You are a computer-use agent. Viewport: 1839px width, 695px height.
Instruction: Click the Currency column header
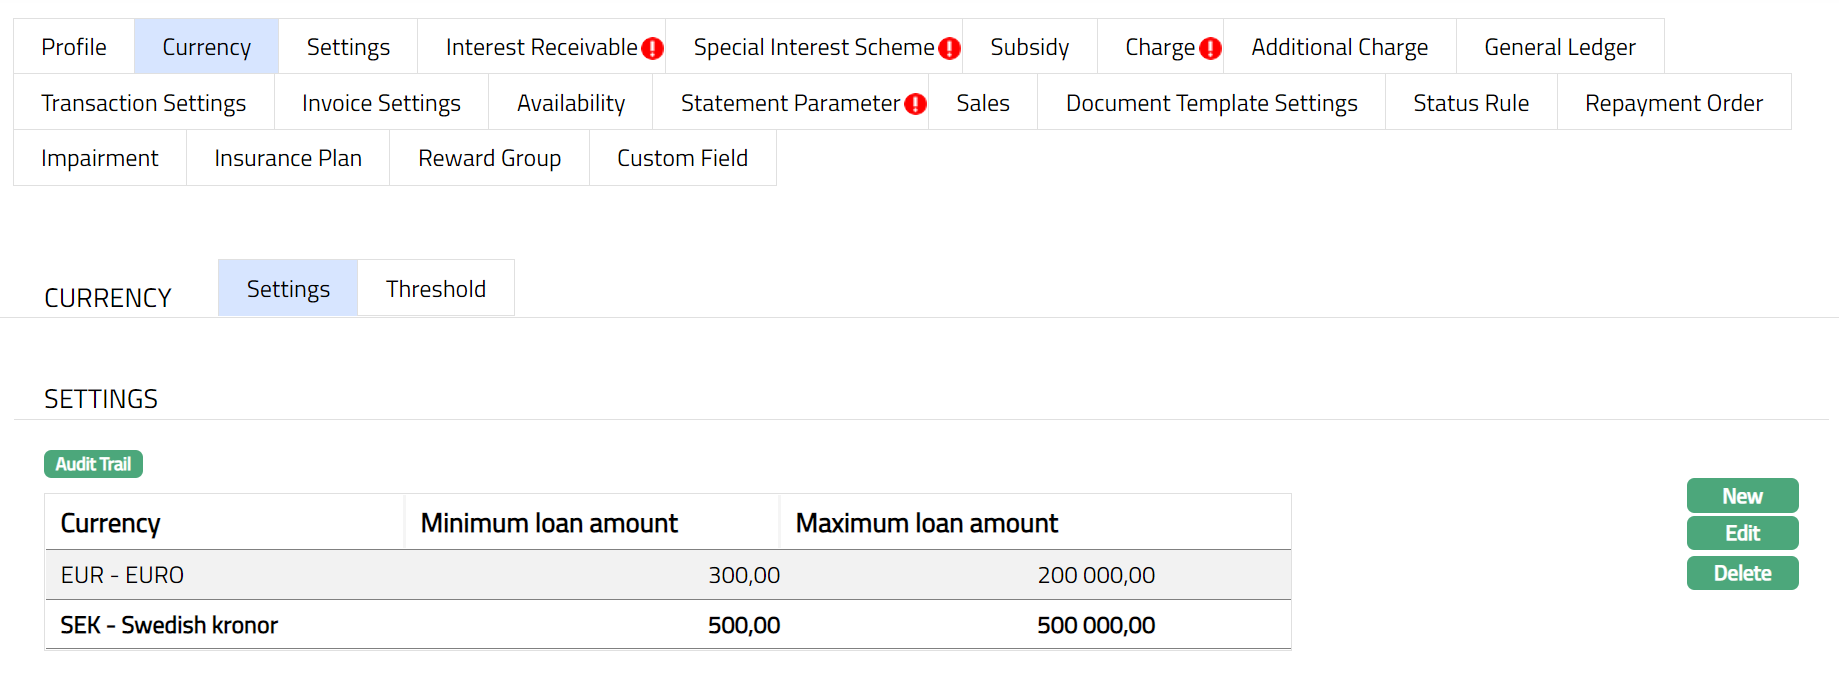coord(110,523)
